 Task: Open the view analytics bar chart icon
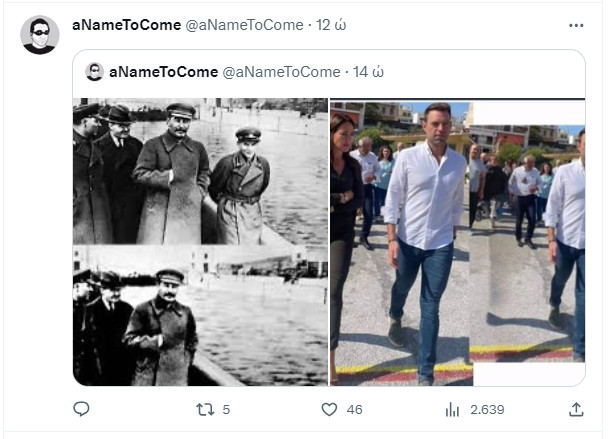(x=452, y=409)
